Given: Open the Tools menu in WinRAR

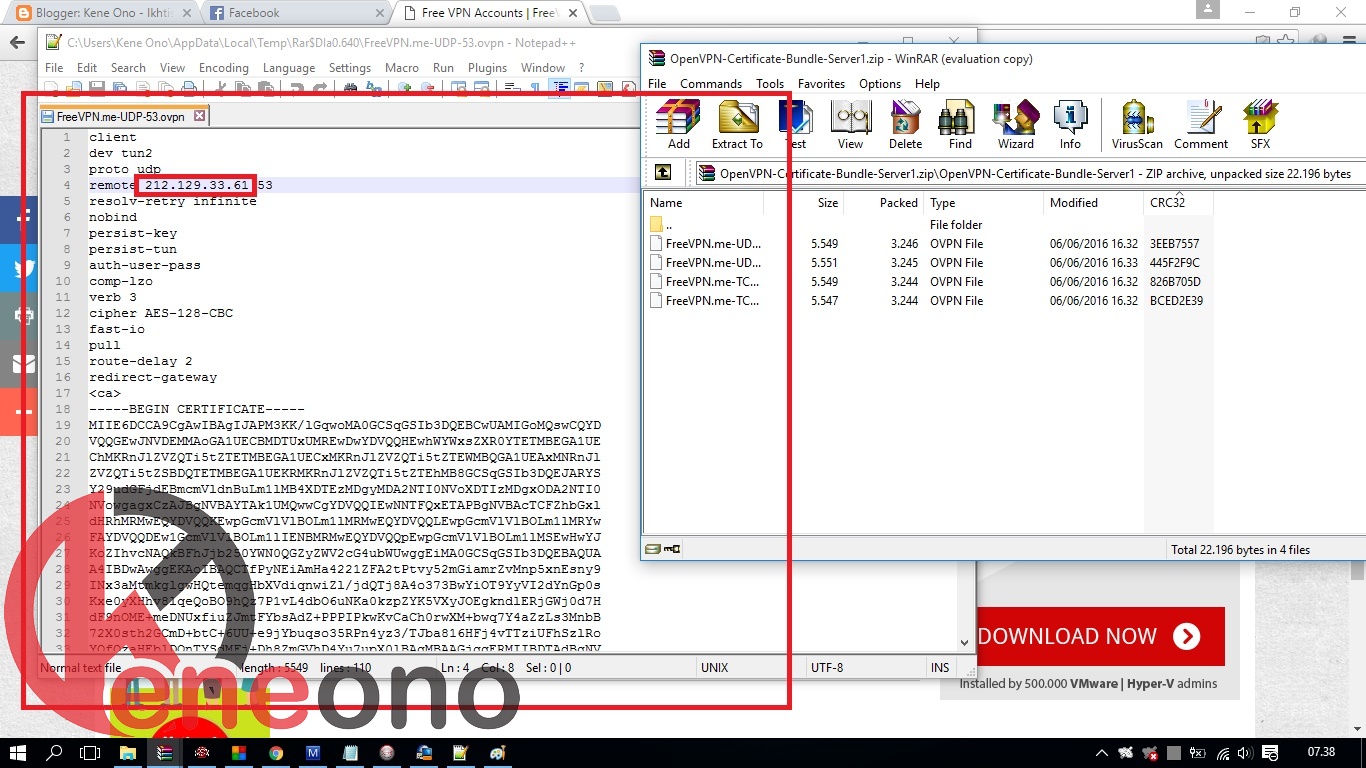Looking at the screenshot, I should click(770, 84).
